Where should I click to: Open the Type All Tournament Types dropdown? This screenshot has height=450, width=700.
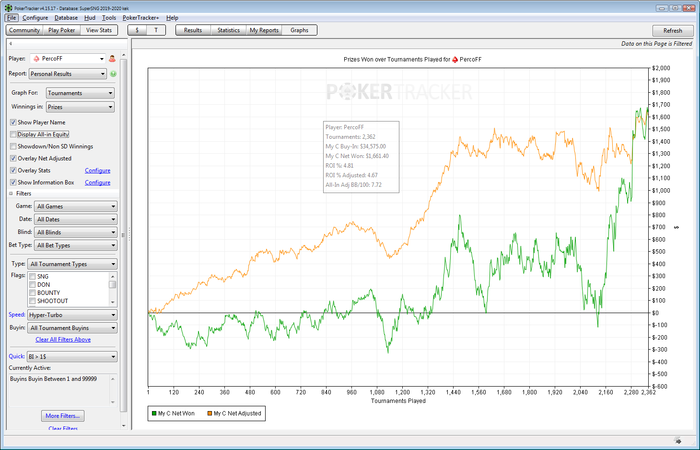click(72, 264)
